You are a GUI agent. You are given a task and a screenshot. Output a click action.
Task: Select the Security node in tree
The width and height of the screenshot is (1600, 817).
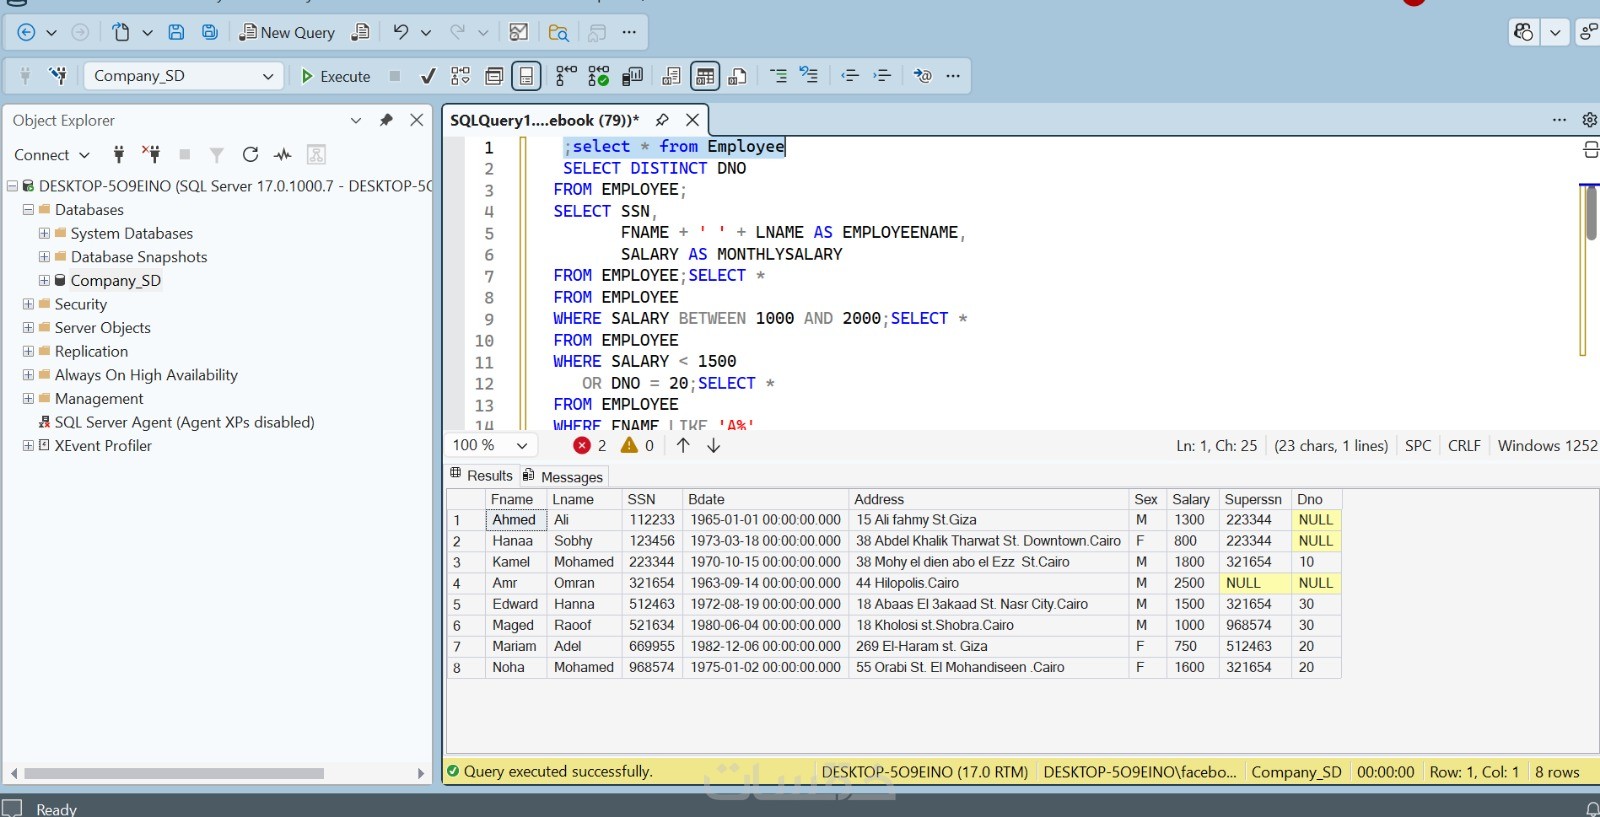pos(81,304)
